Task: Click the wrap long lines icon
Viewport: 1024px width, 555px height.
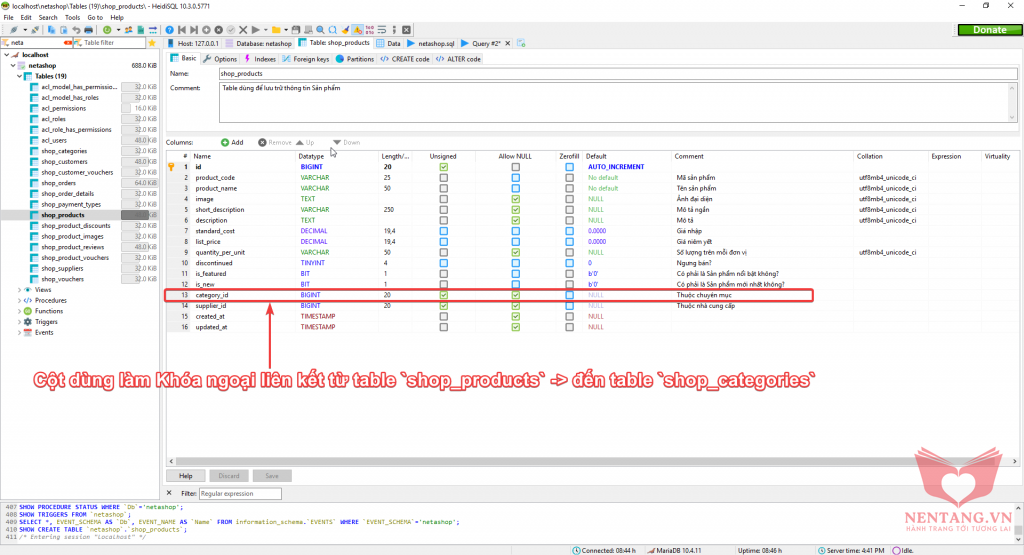Action: pyautogui.click(x=382, y=29)
